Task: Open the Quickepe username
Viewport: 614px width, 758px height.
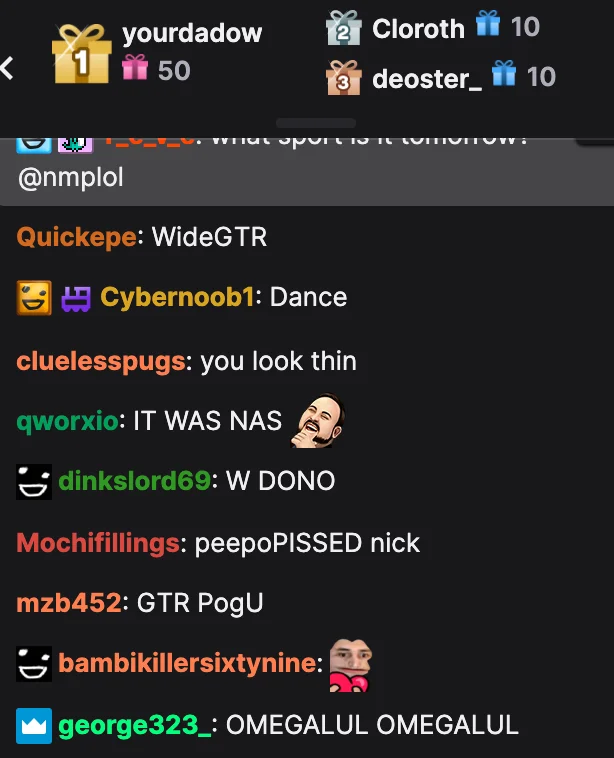Action: coord(76,237)
